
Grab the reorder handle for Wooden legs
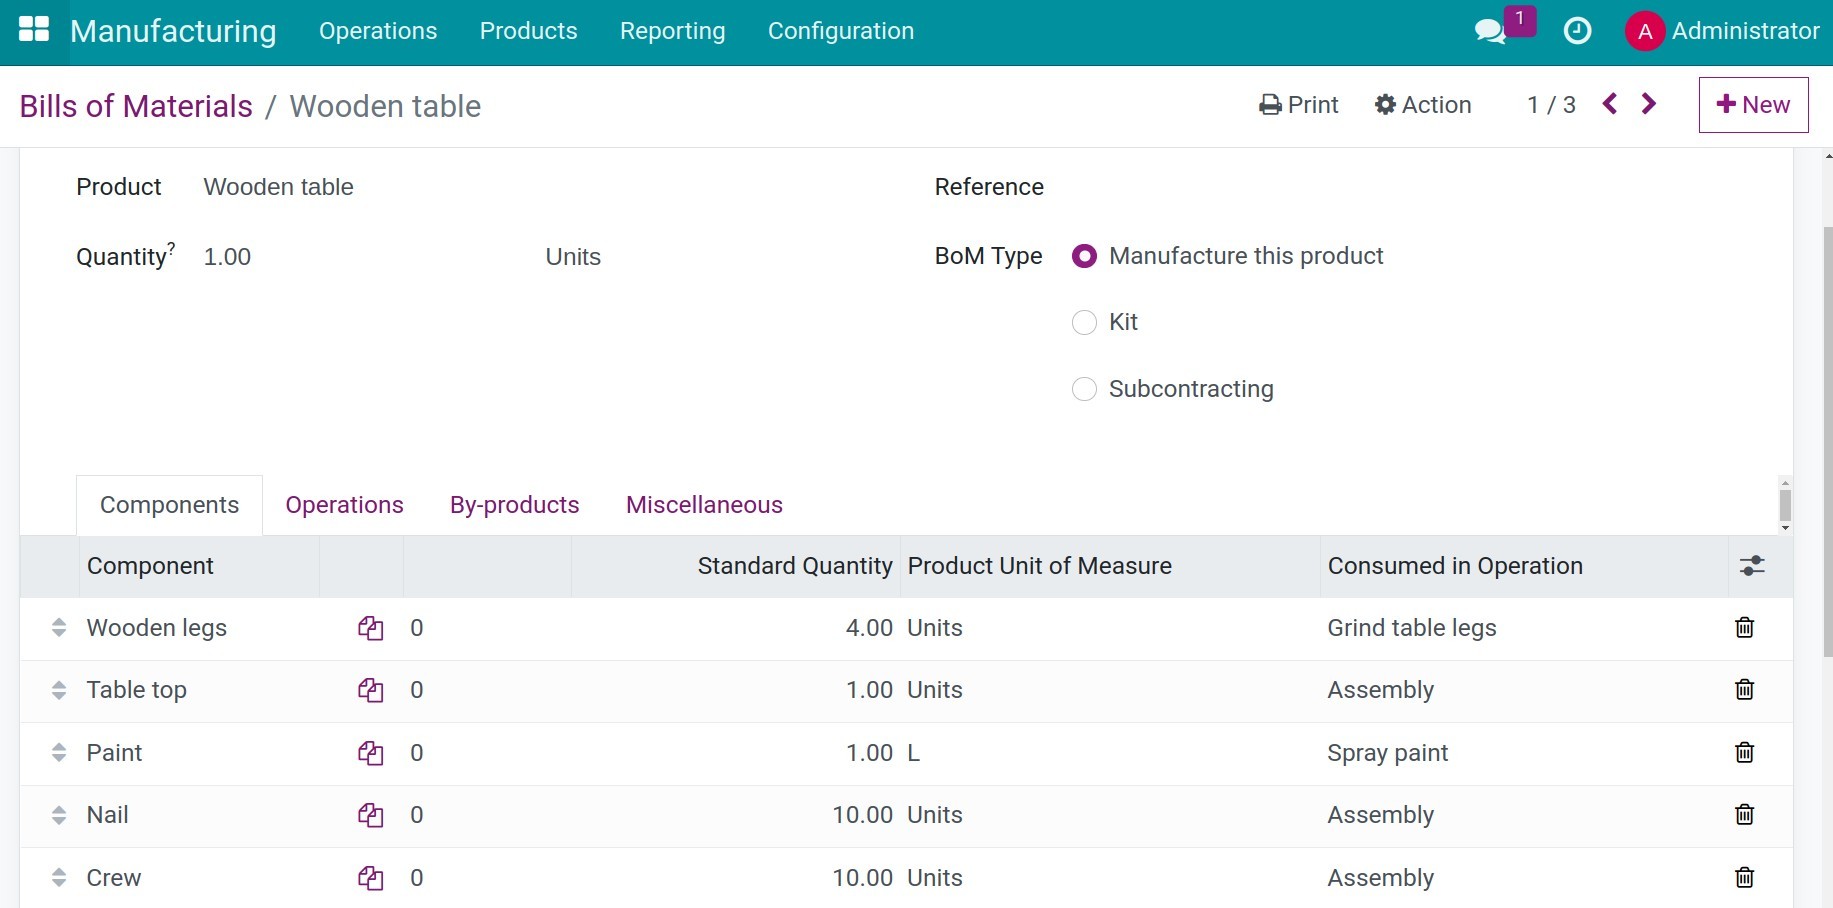[x=59, y=628]
